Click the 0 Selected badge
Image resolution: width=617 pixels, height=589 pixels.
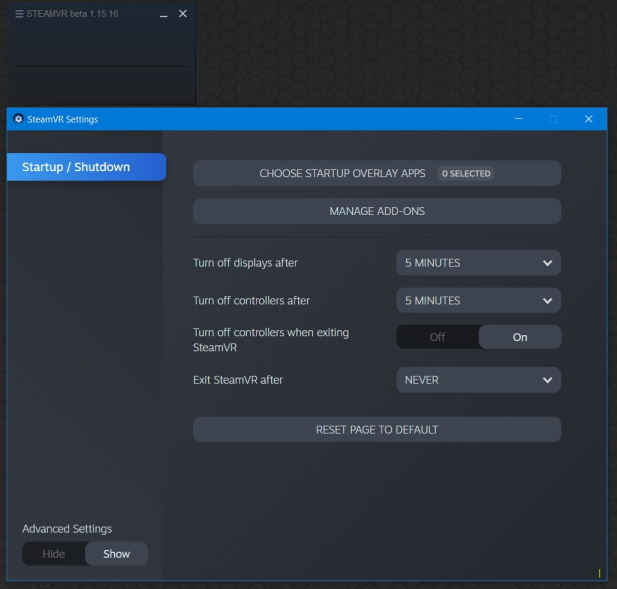[466, 173]
